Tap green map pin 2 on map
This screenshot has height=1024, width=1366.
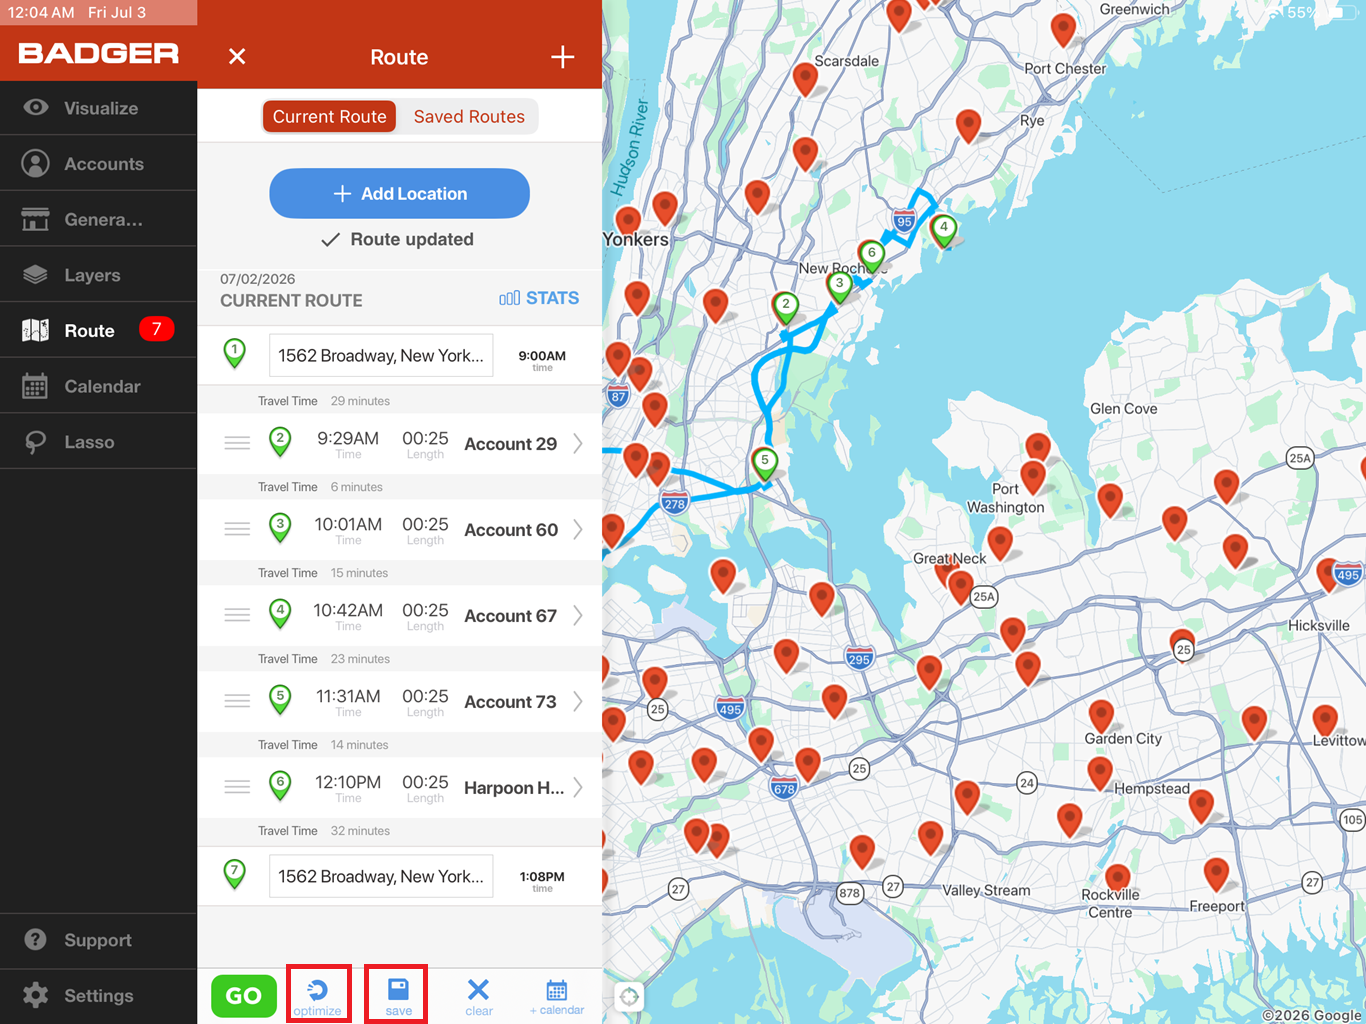[x=786, y=308]
